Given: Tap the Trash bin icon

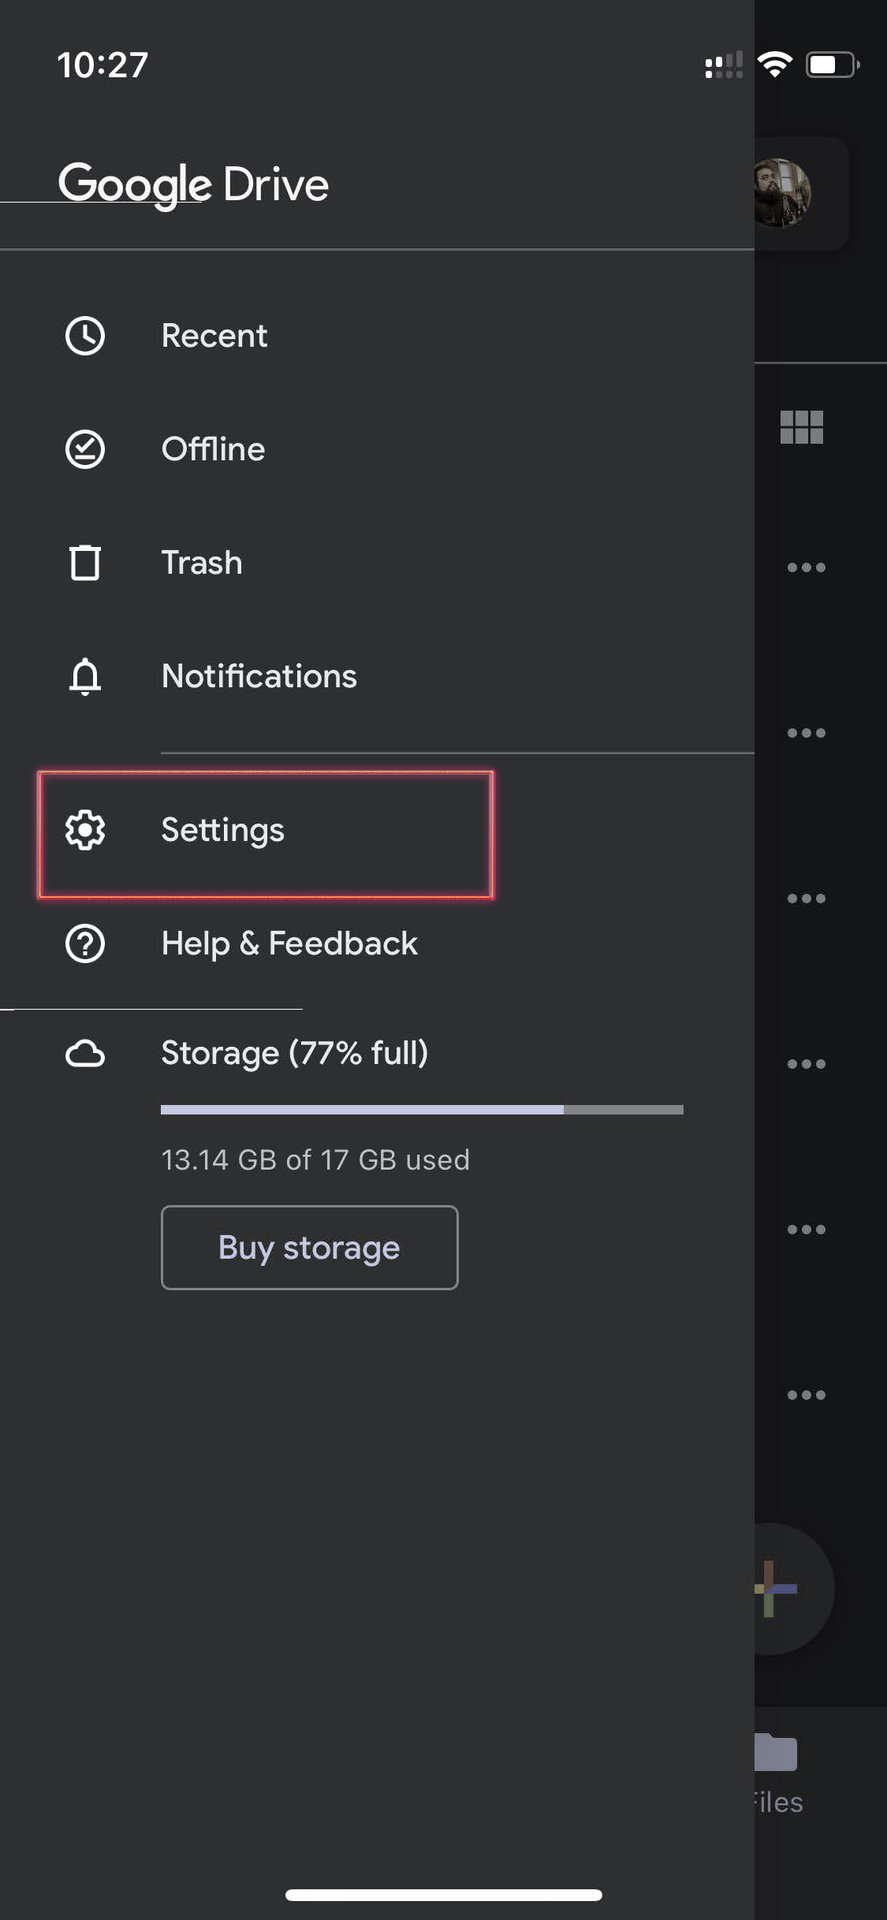Looking at the screenshot, I should tap(85, 563).
